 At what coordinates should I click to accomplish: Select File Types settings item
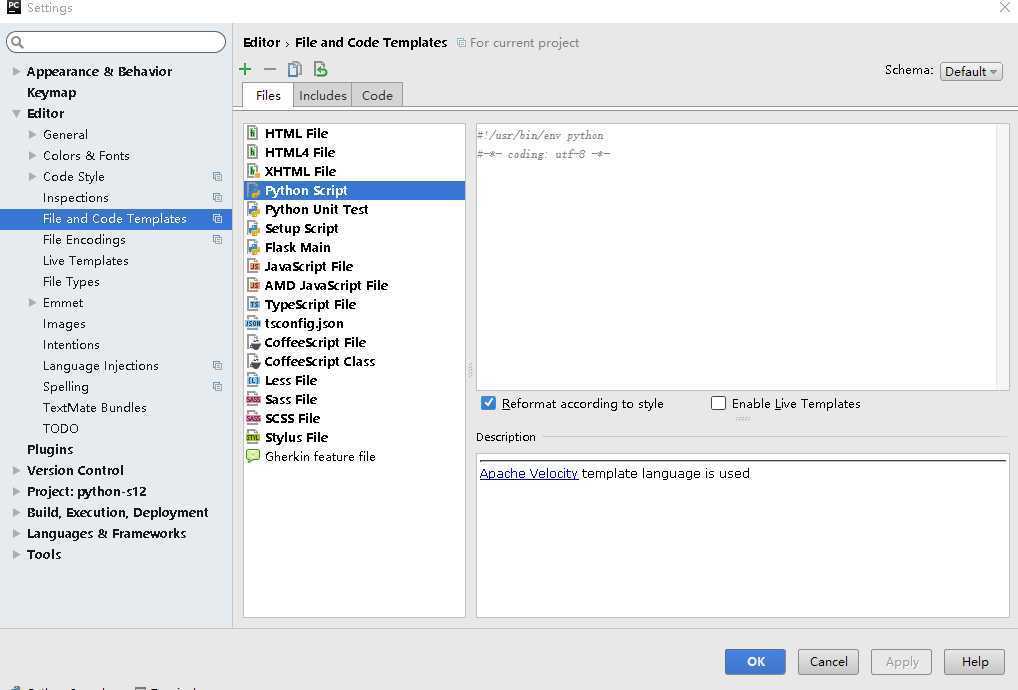[x=71, y=282]
